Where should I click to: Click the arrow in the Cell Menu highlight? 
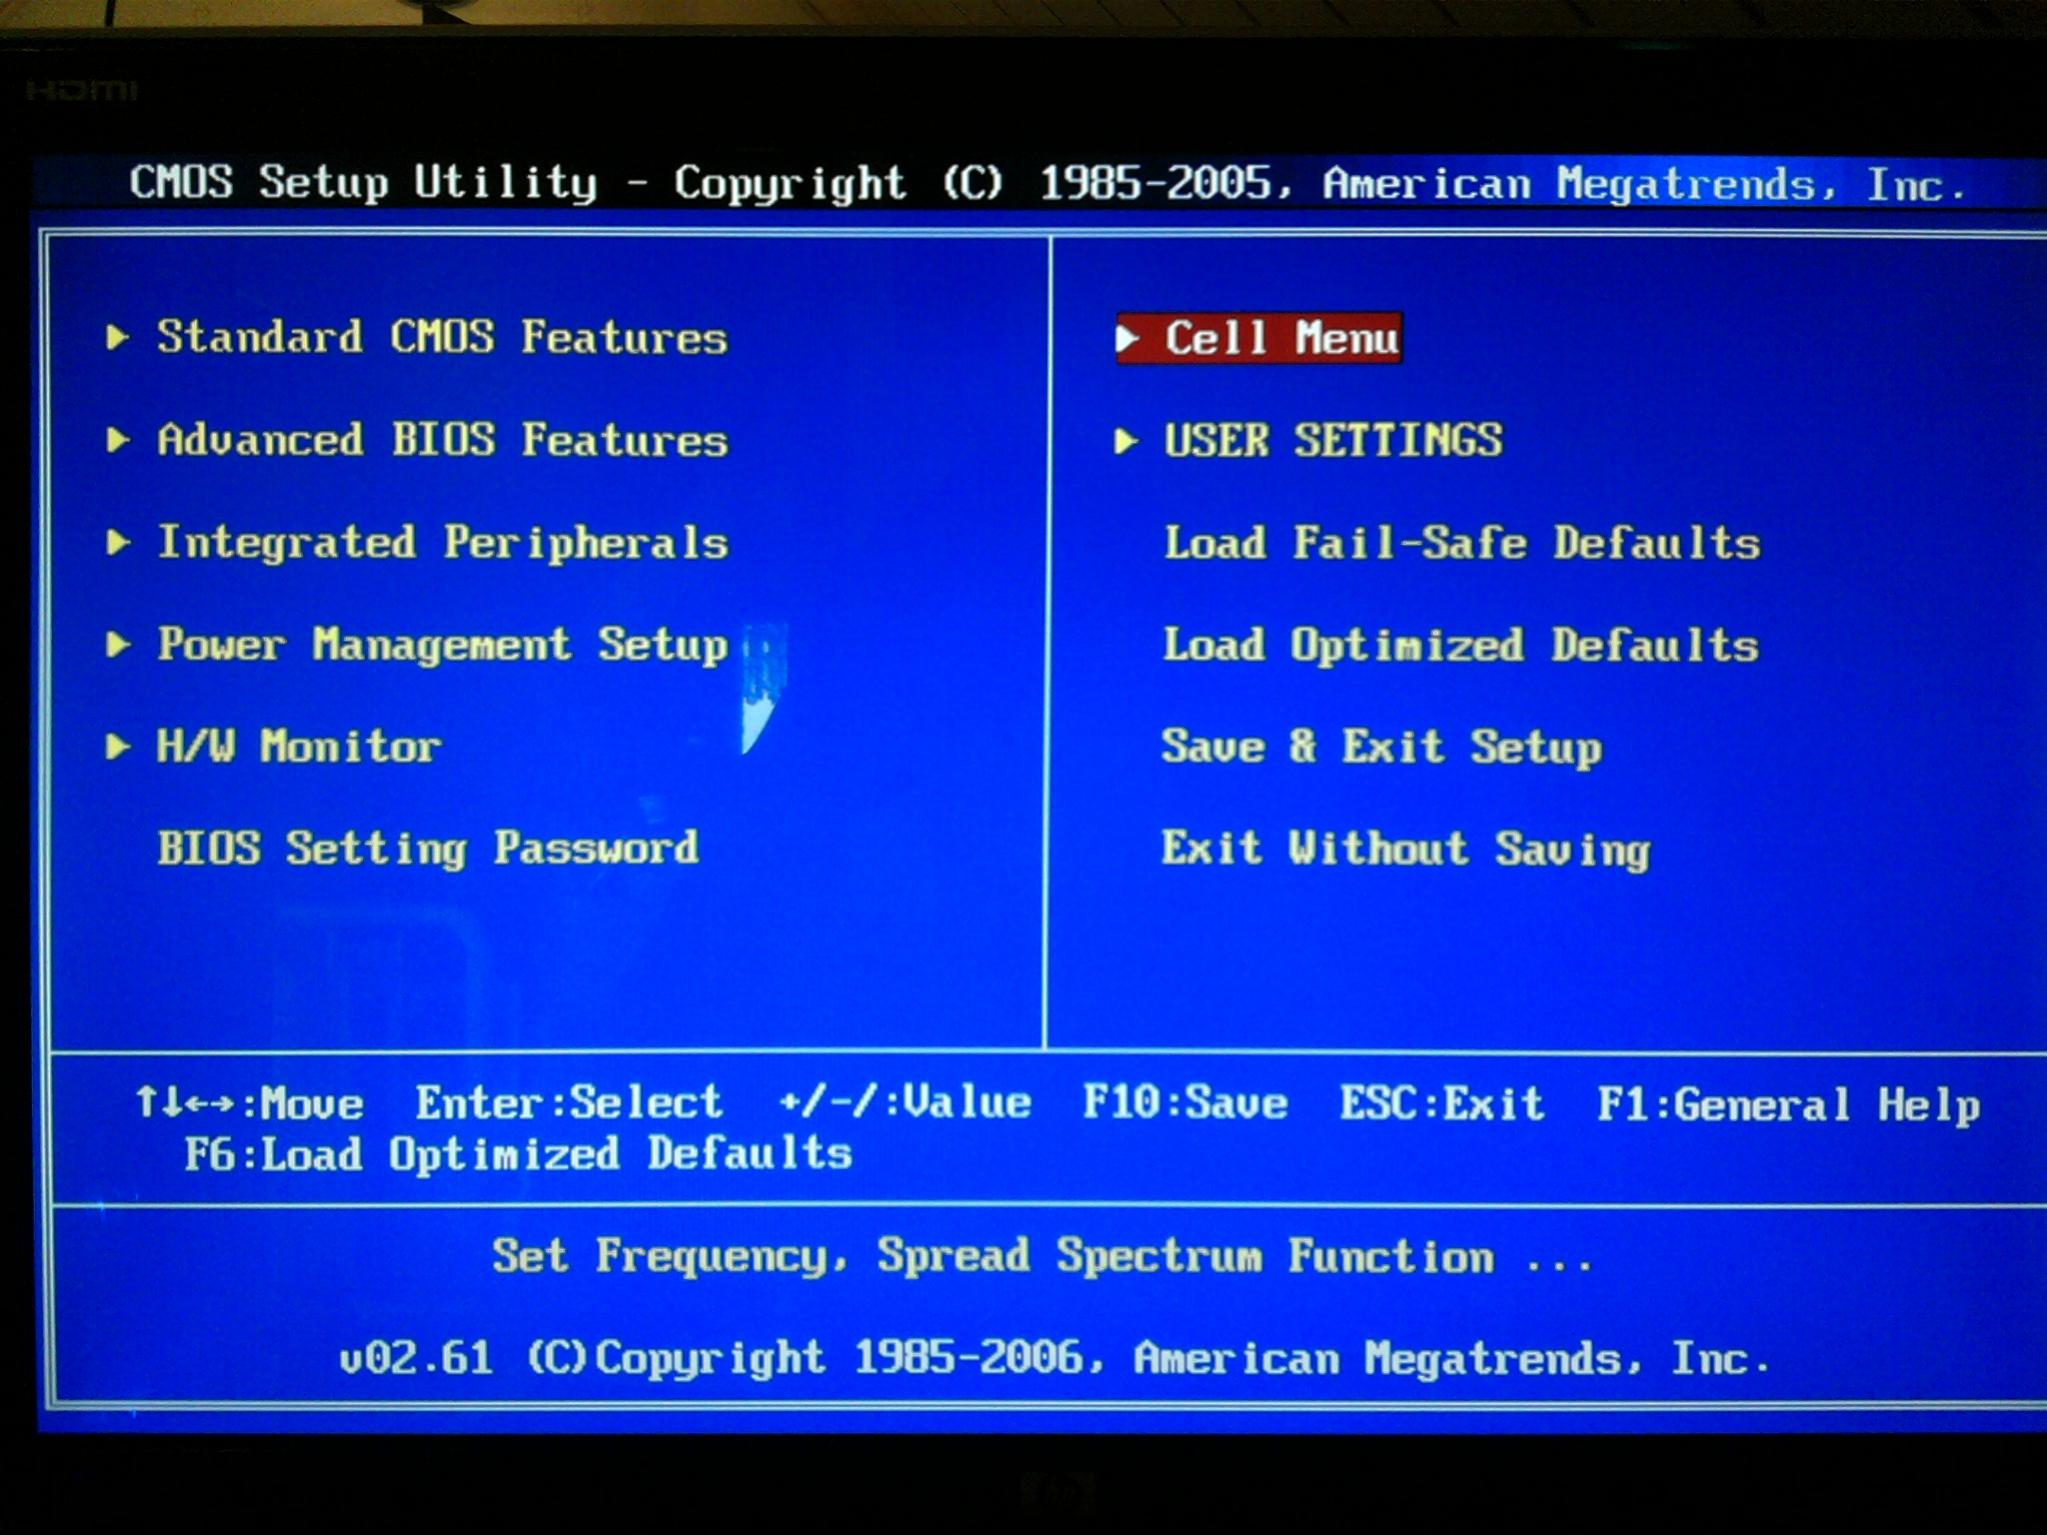pos(1128,338)
